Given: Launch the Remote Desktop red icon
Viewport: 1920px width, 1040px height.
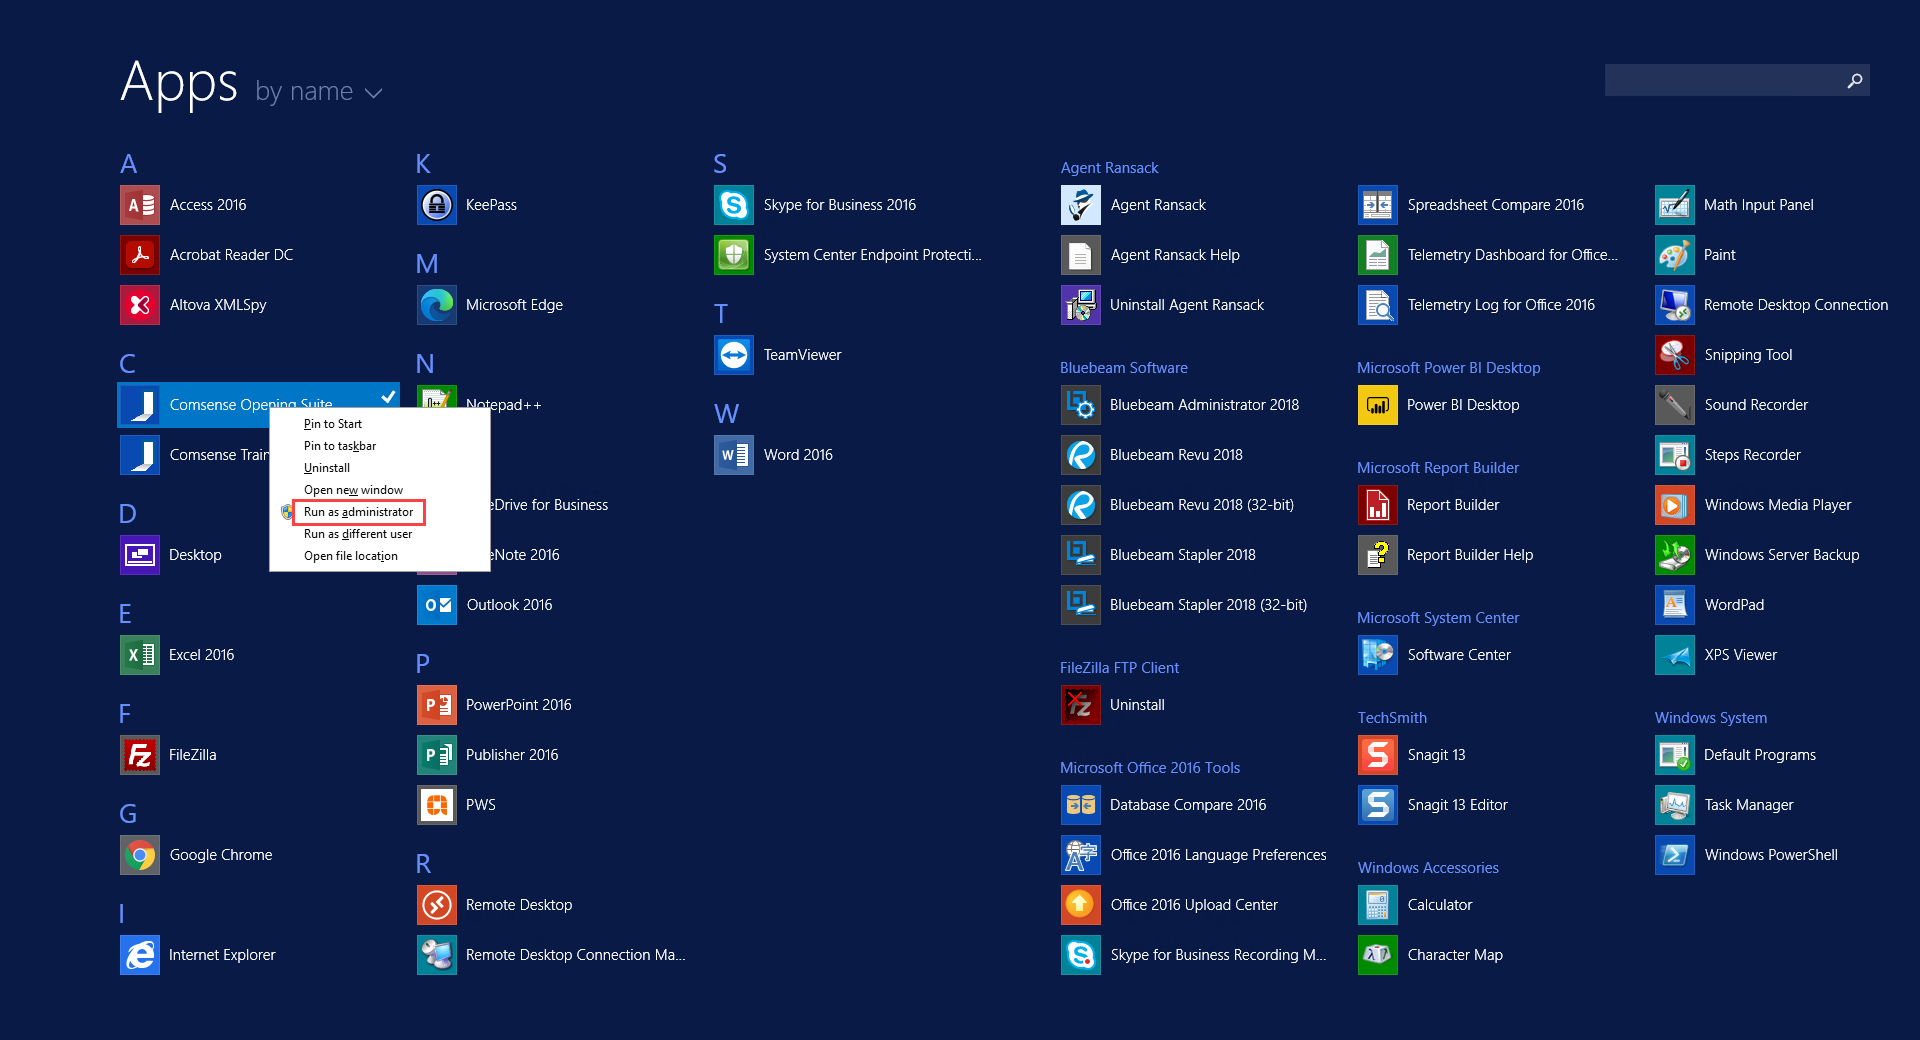Looking at the screenshot, I should click(x=437, y=905).
